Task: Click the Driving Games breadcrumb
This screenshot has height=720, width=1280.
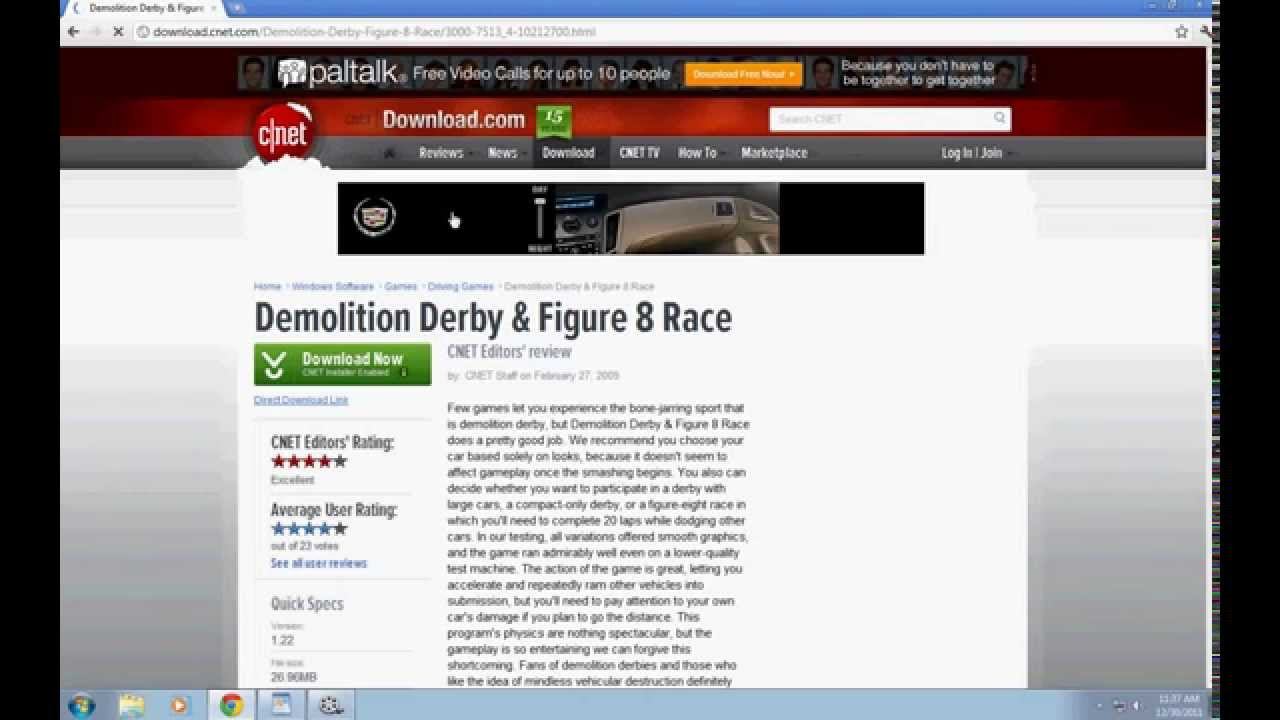Action: [x=460, y=287]
